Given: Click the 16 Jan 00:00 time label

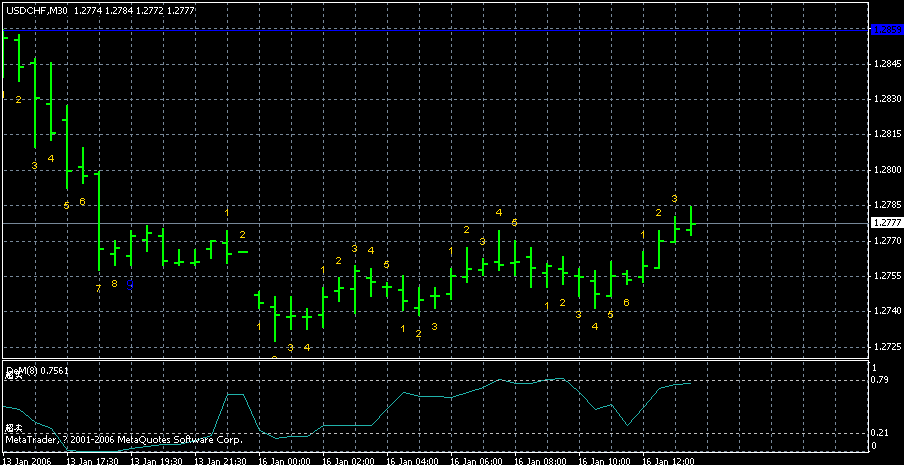Looking at the screenshot, I should coord(285,461).
